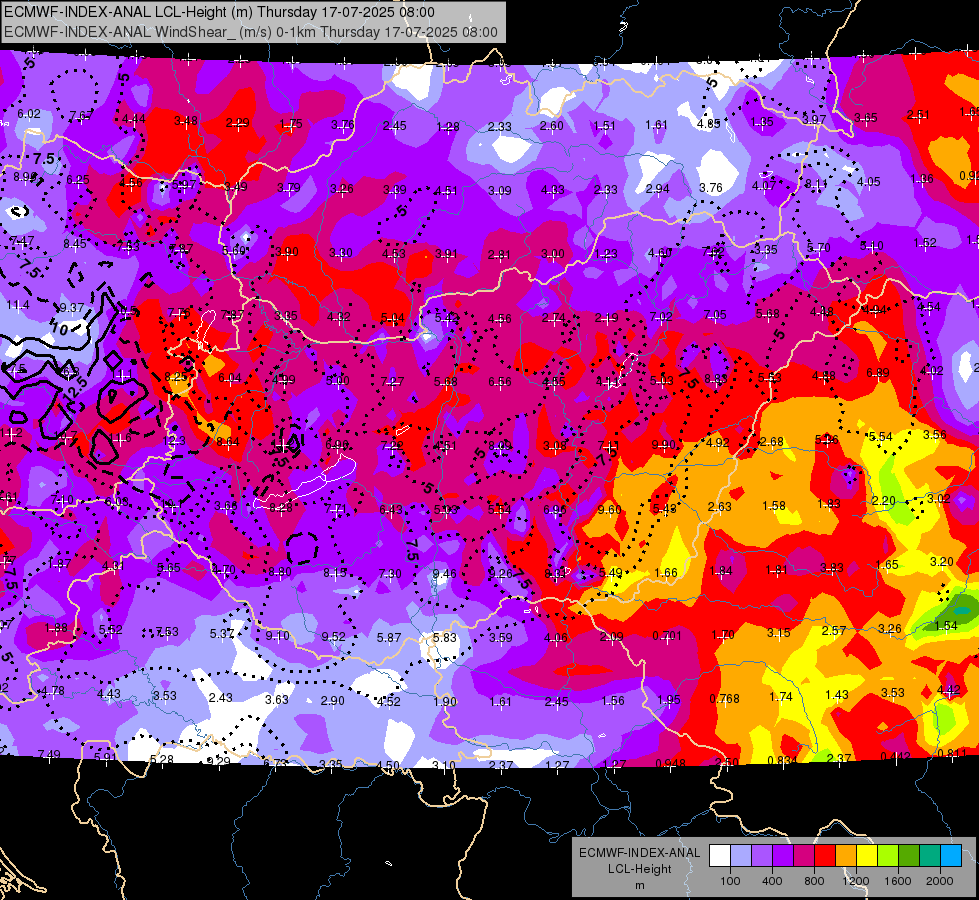Click the 'ECMWF-INDEX-ANAL' legend heading

click(639, 853)
